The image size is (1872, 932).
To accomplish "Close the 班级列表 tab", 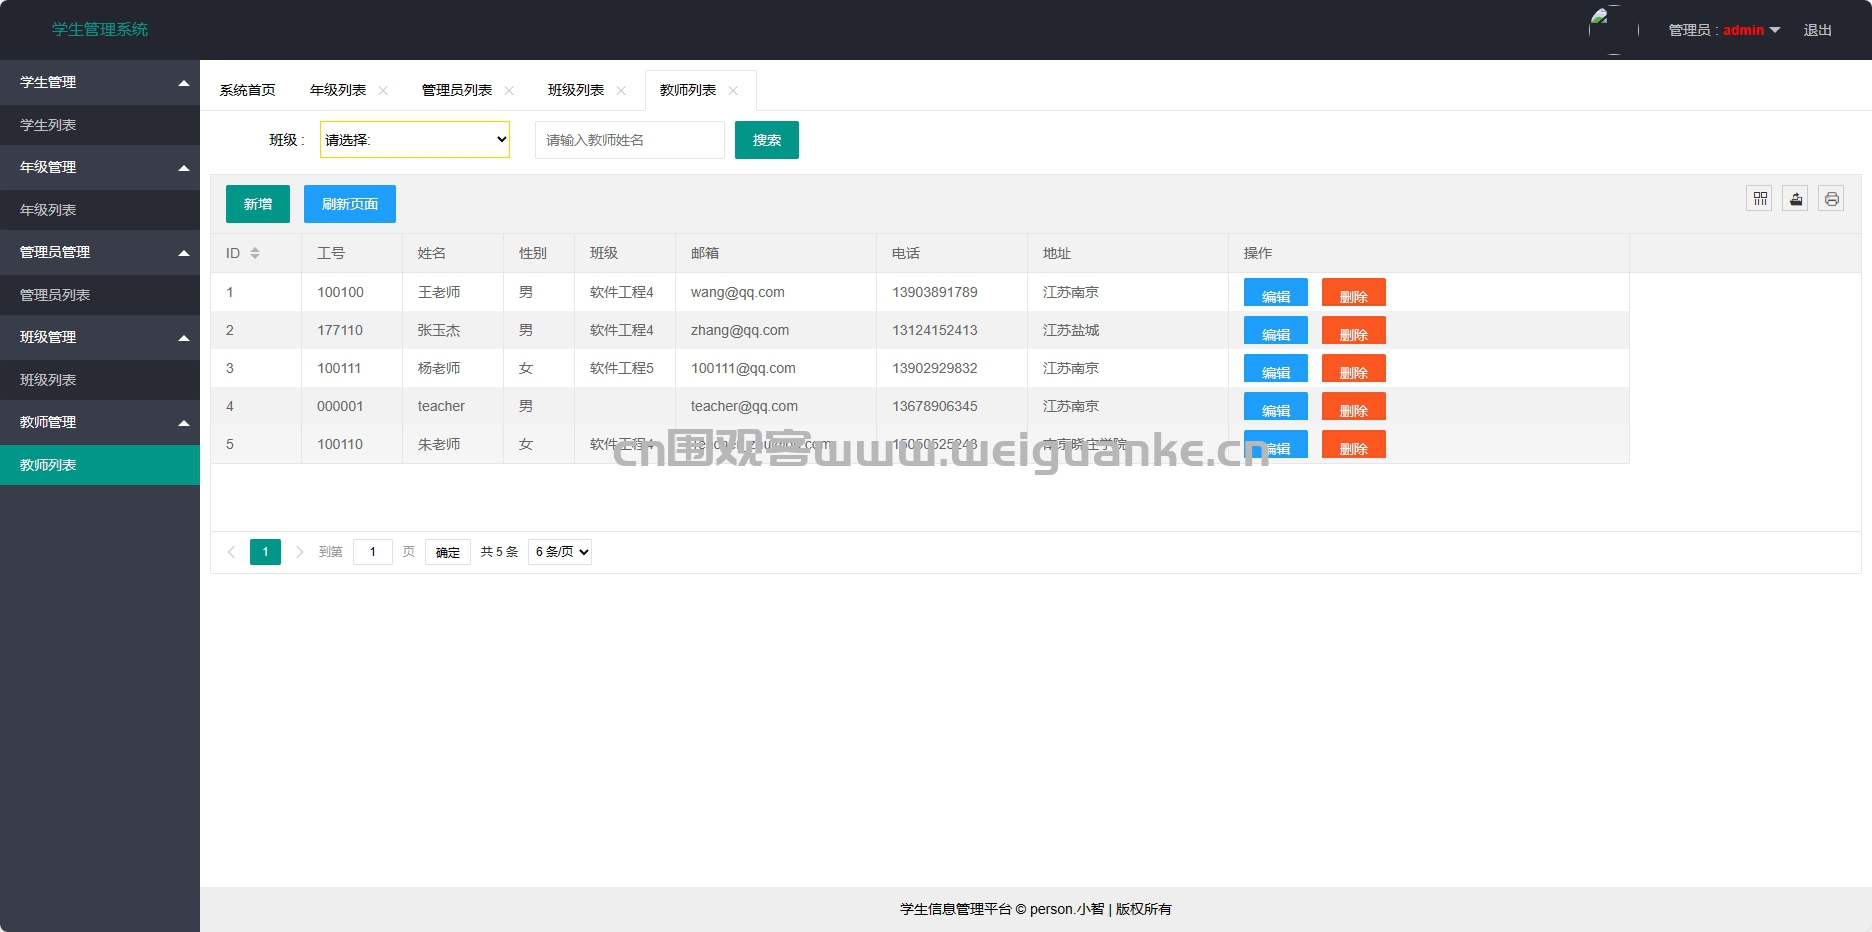I will (x=621, y=91).
